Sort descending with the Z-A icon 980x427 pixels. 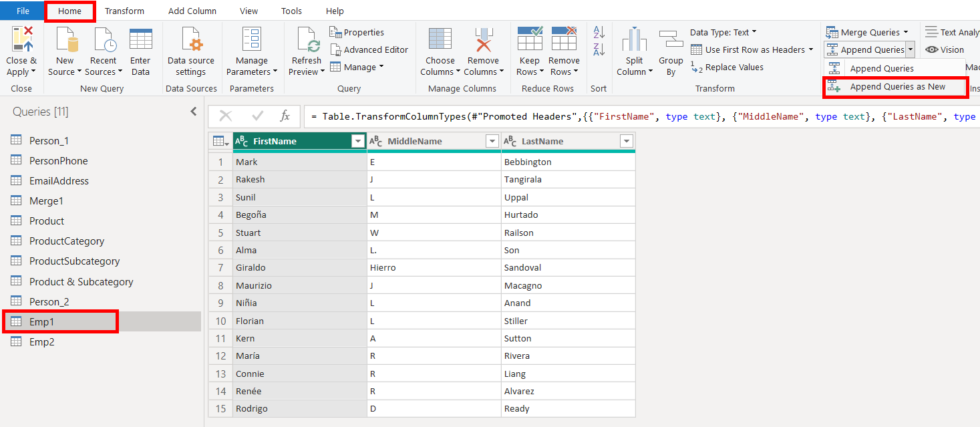(x=599, y=50)
